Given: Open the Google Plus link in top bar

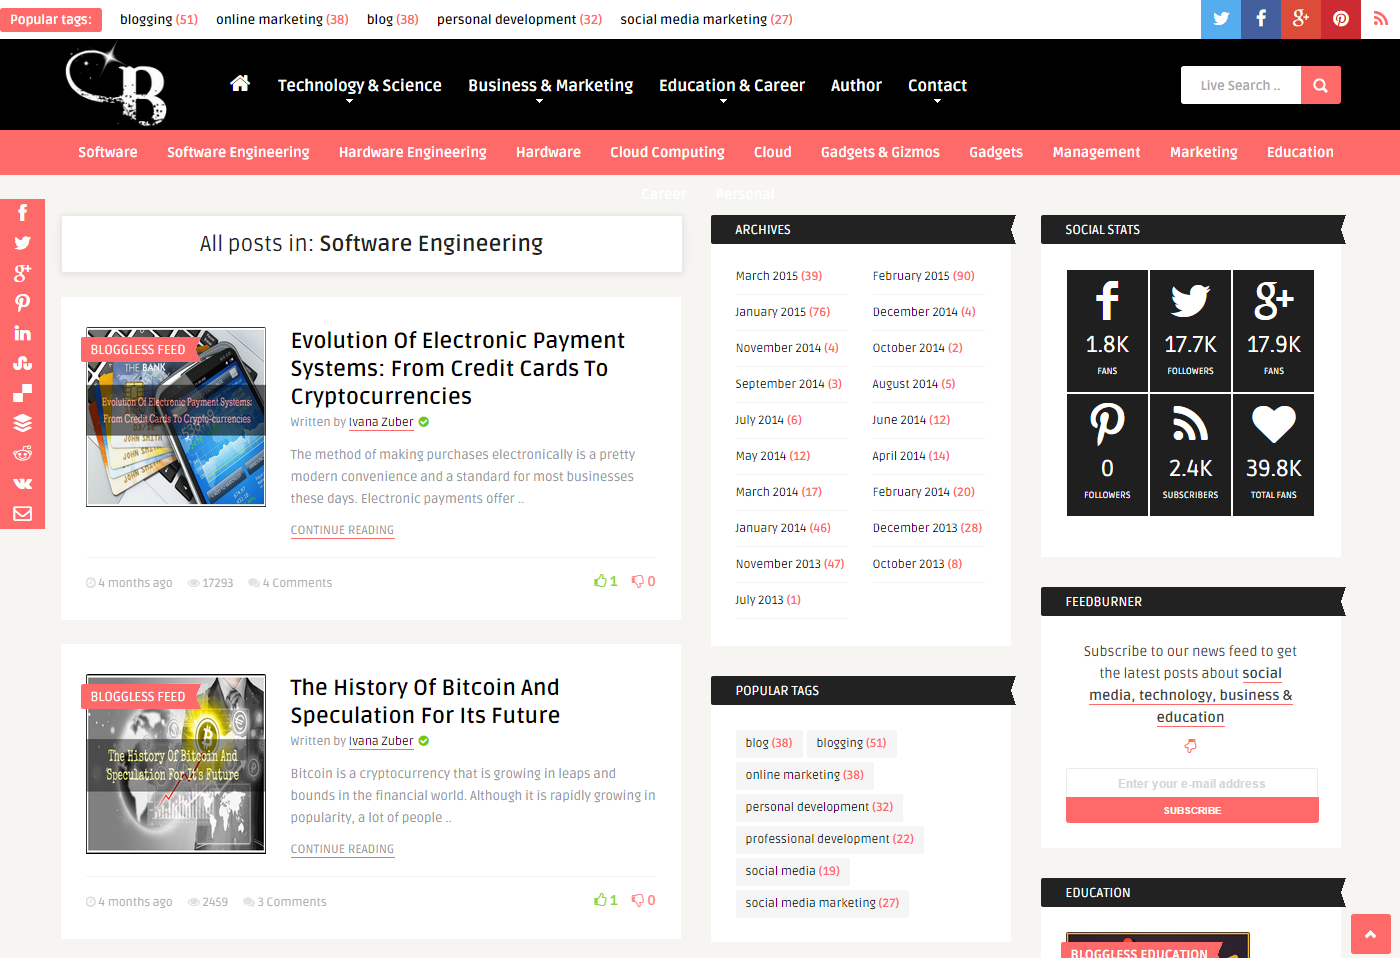Looking at the screenshot, I should point(1301,19).
